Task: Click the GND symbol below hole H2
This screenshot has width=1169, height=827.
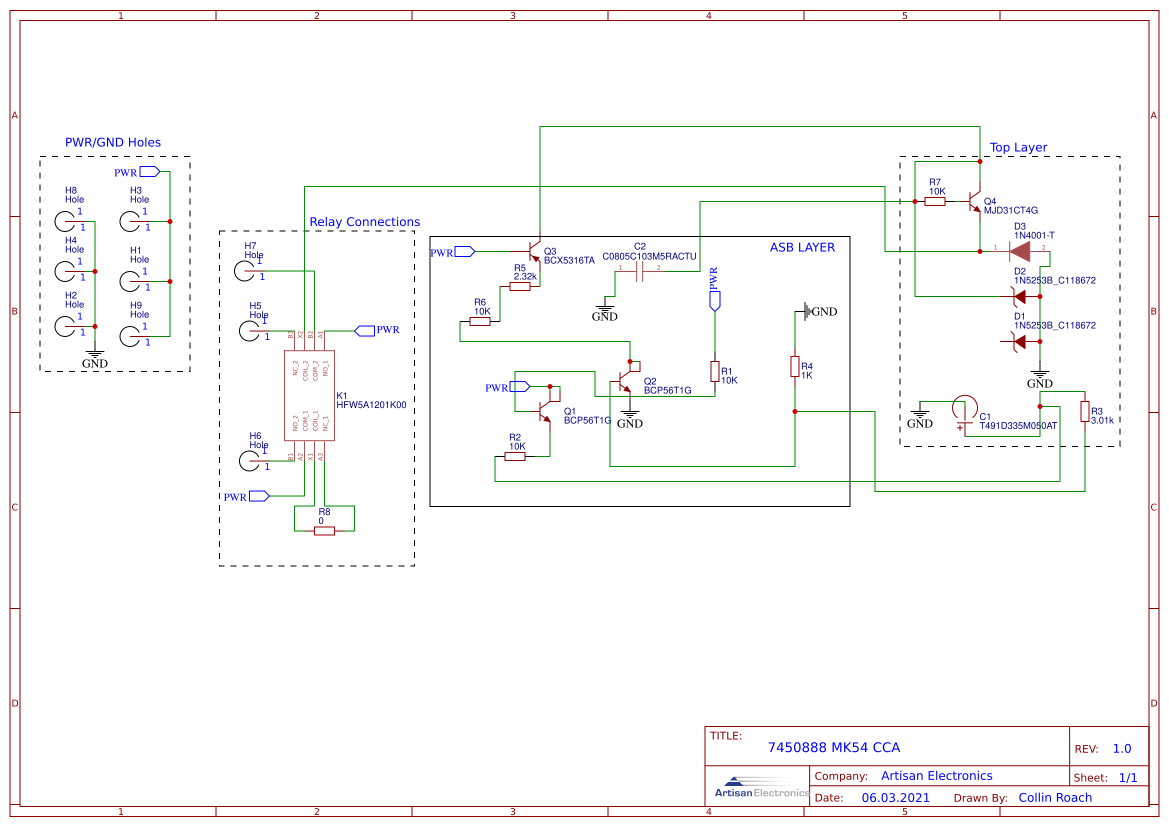Action: pos(95,353)
